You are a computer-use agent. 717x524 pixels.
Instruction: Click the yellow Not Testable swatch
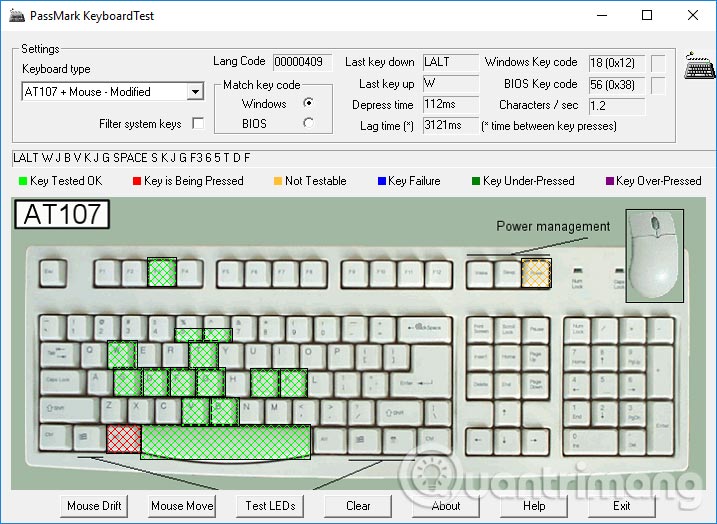[278, 181]
